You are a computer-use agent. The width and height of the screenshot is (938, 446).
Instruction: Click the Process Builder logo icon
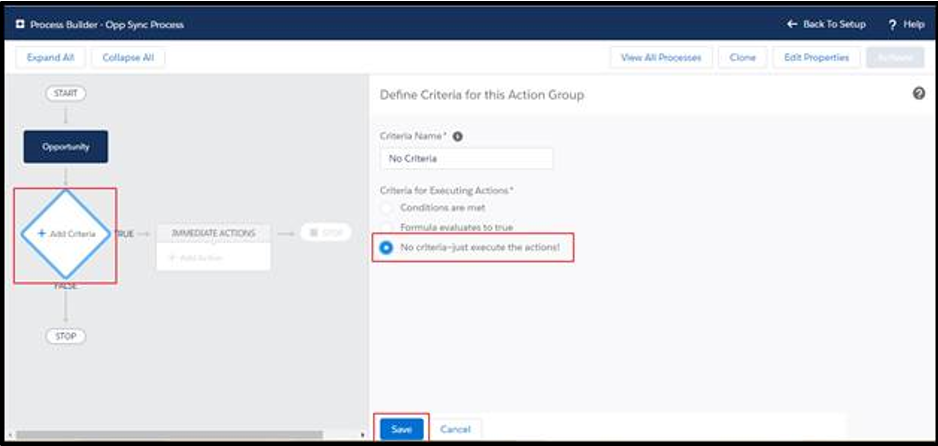point(20,24)
